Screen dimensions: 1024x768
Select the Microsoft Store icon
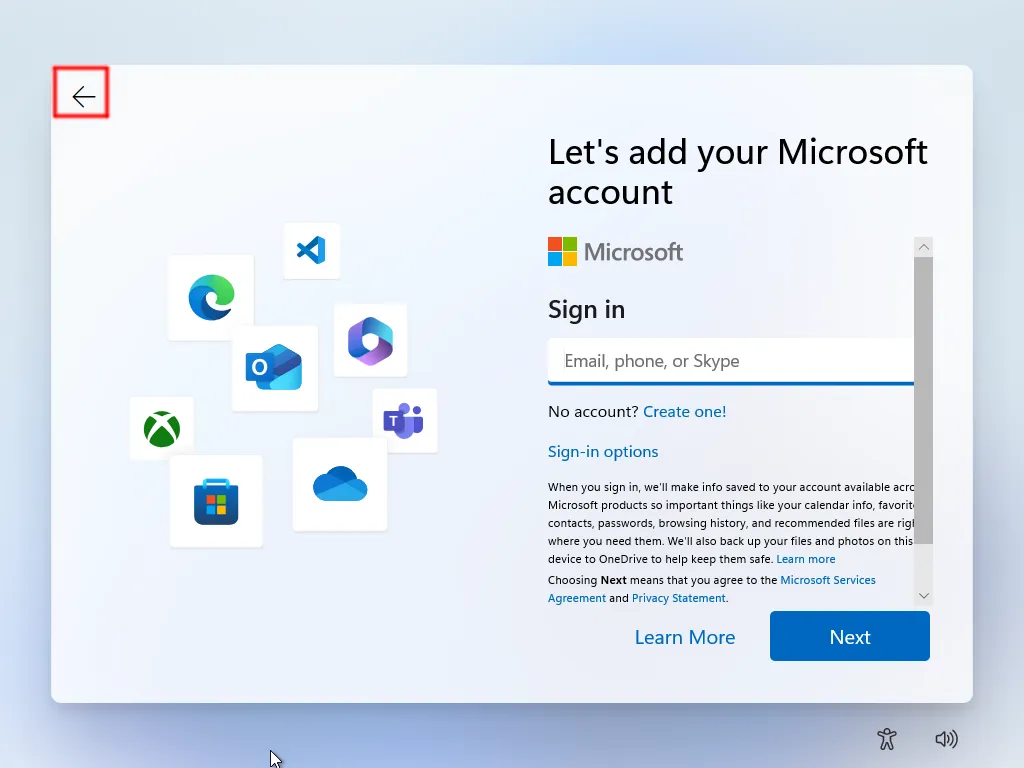(x=216, y=501)
